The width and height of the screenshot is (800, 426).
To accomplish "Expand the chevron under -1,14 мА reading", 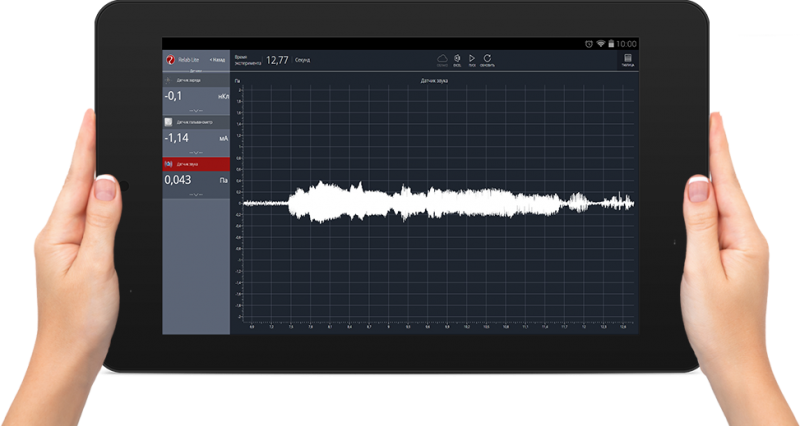I will click(196, 151).
